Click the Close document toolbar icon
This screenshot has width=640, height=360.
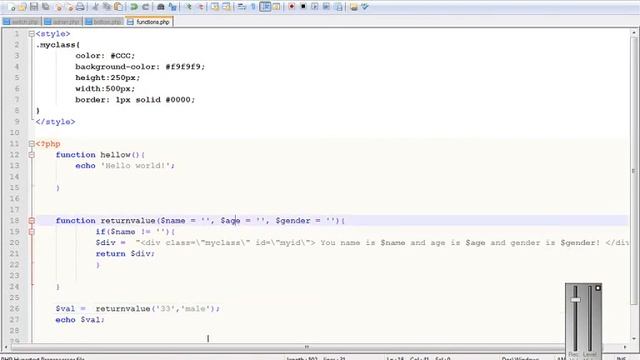coord(58,7)
